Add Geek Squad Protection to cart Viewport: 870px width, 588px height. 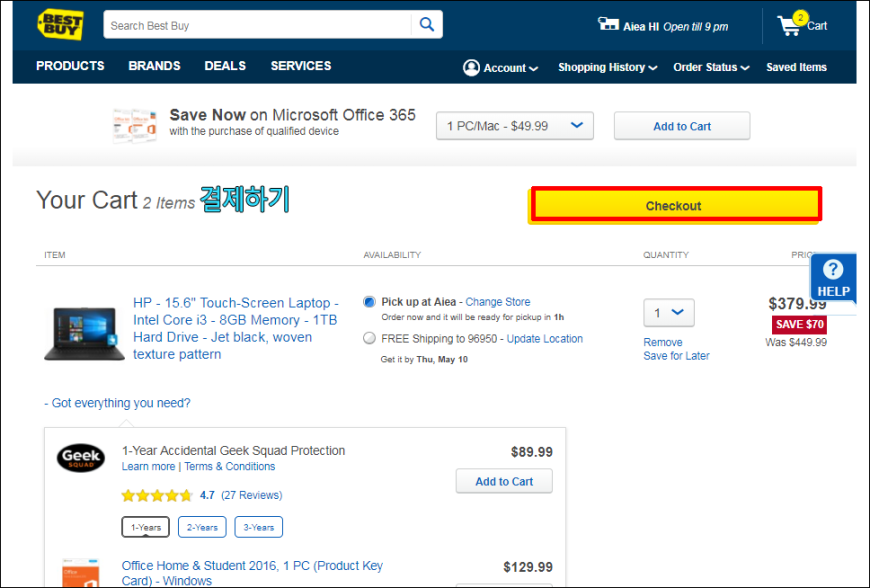504,481
